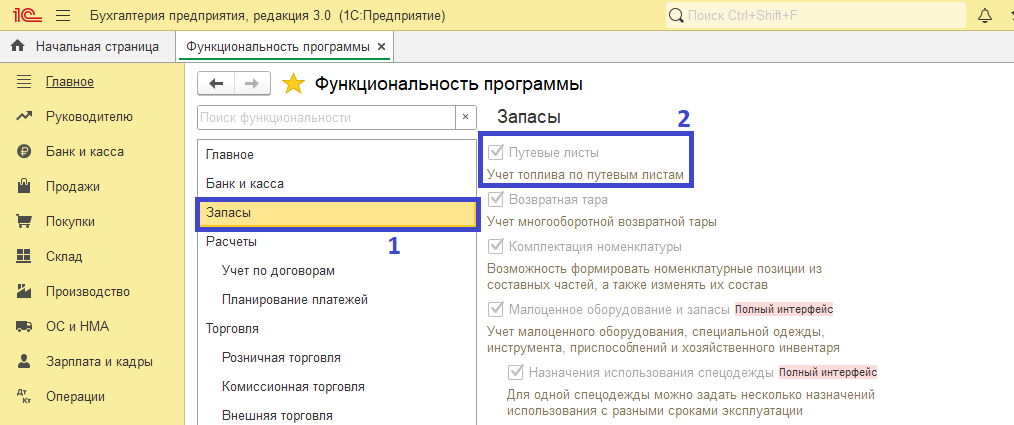Click Полный интерфейс label beside спецодежды
Screen dimensions: 1014x425
point(828,372)
